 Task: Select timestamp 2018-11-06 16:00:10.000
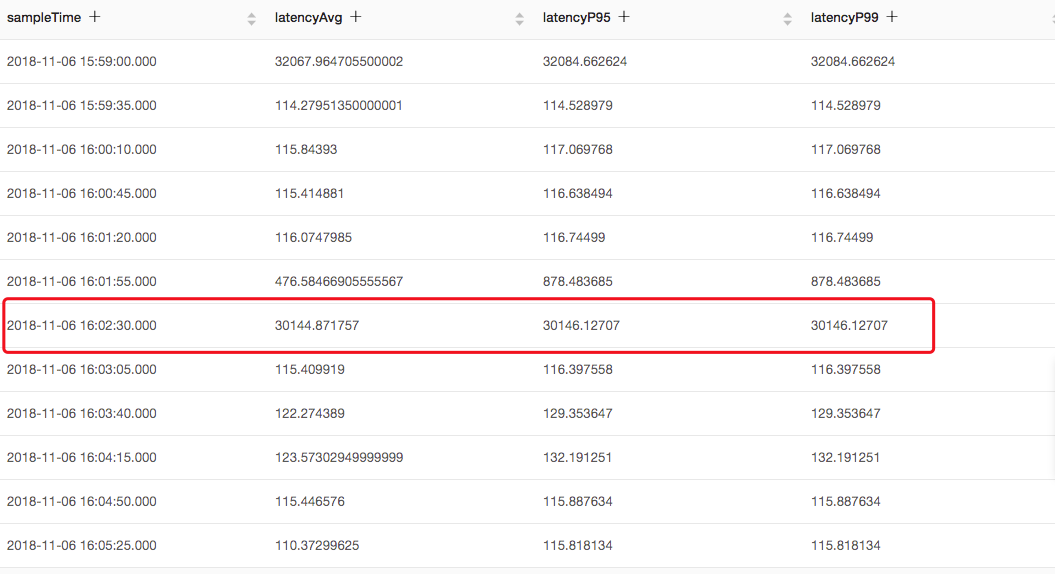click(81, 149)
